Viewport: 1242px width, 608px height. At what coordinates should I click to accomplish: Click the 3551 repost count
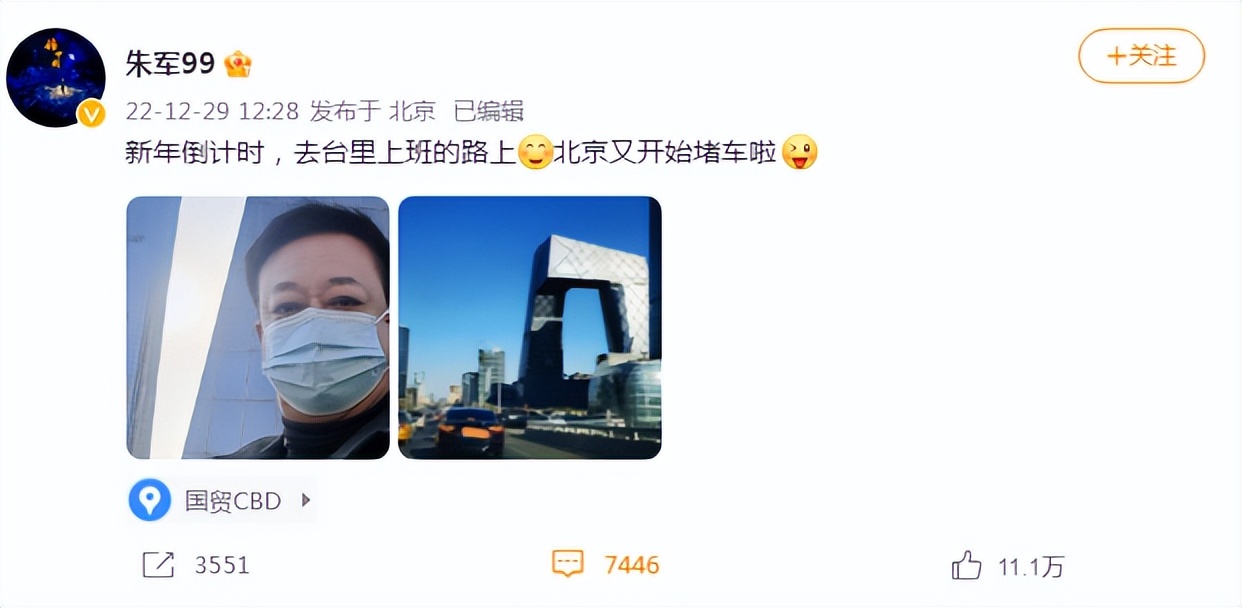pyautogui.click(x=222, y=565)
